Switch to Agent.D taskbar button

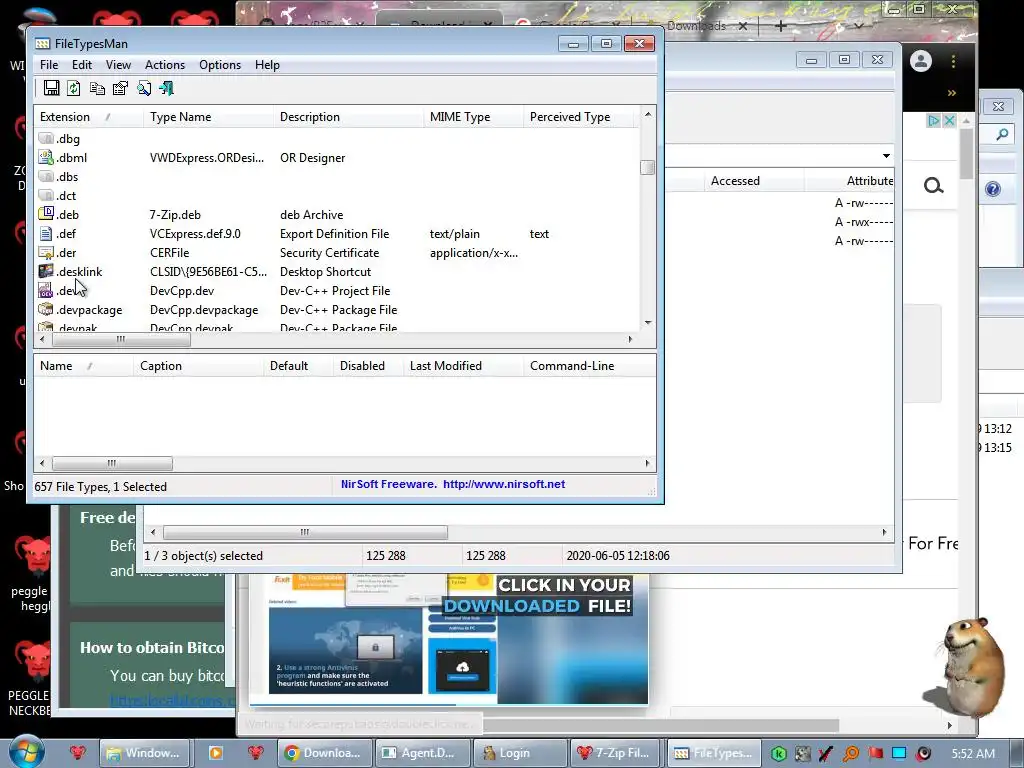[x=423, y=753]
